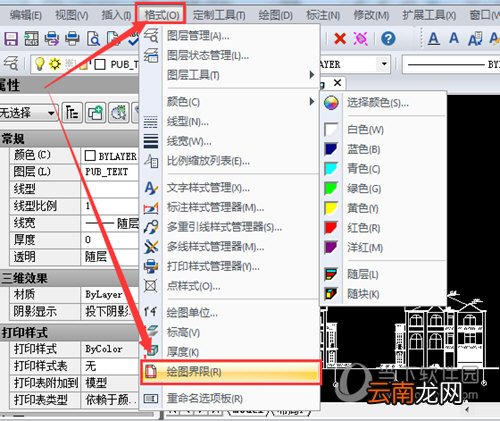Select Scale List (比例缩放列表) item
Image resolution: width=500 pixels, height=421 pixels.
229,161
